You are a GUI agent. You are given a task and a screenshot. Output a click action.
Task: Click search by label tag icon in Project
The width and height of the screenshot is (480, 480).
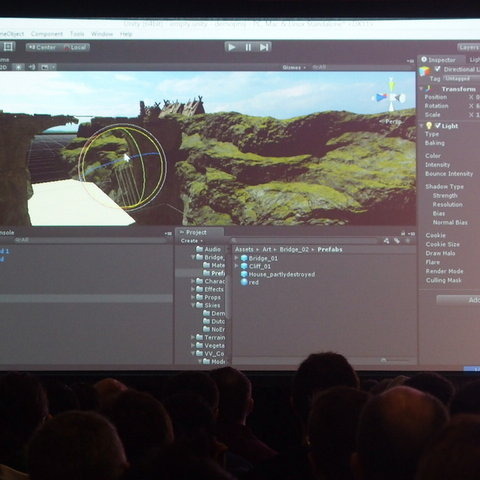tap(397, 241)
